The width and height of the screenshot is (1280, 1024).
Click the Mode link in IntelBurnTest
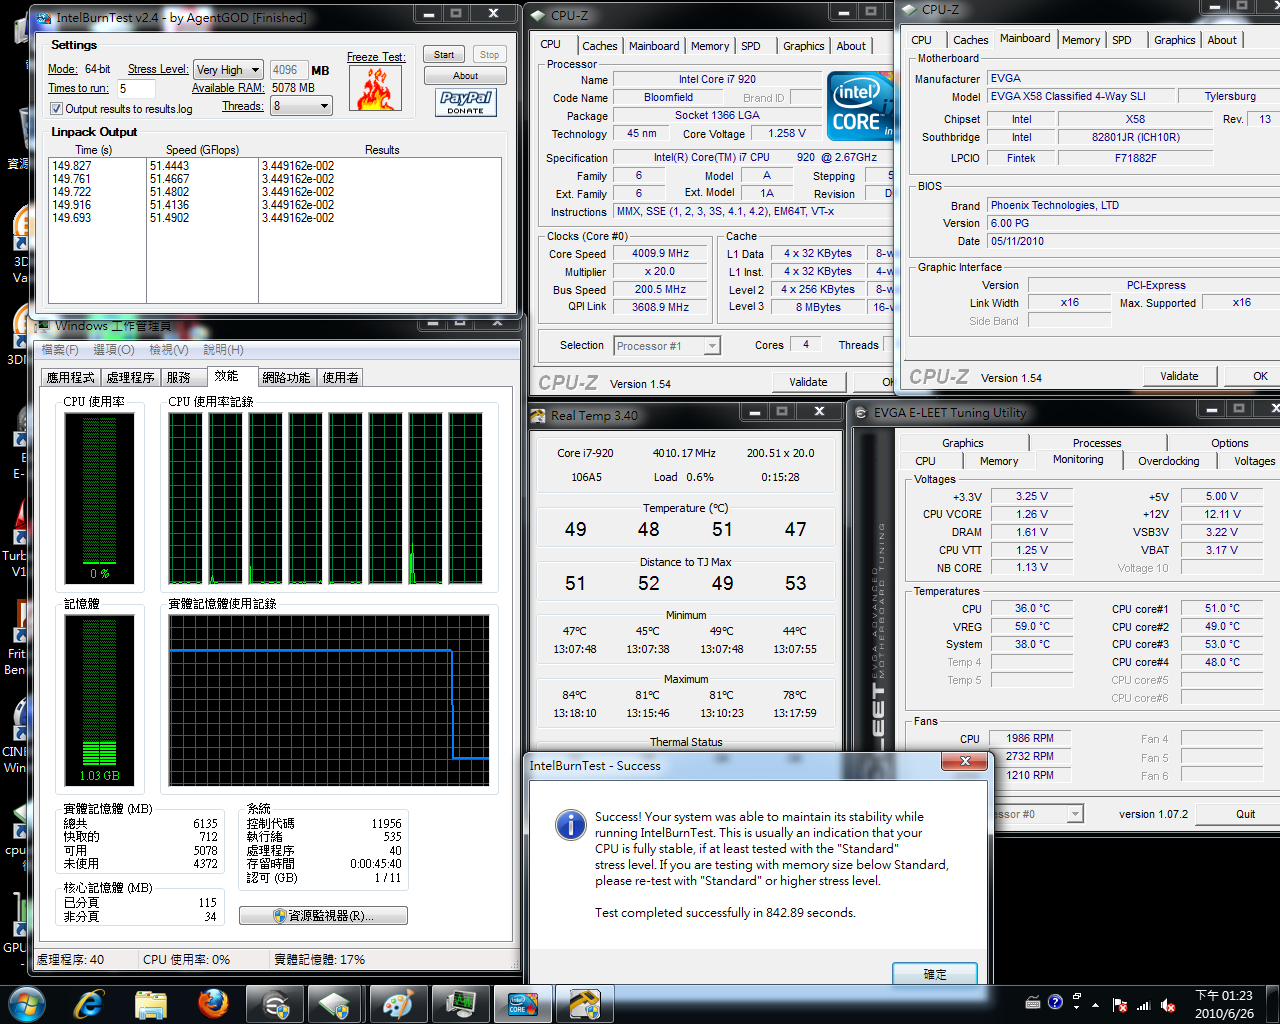pos(62,69)
